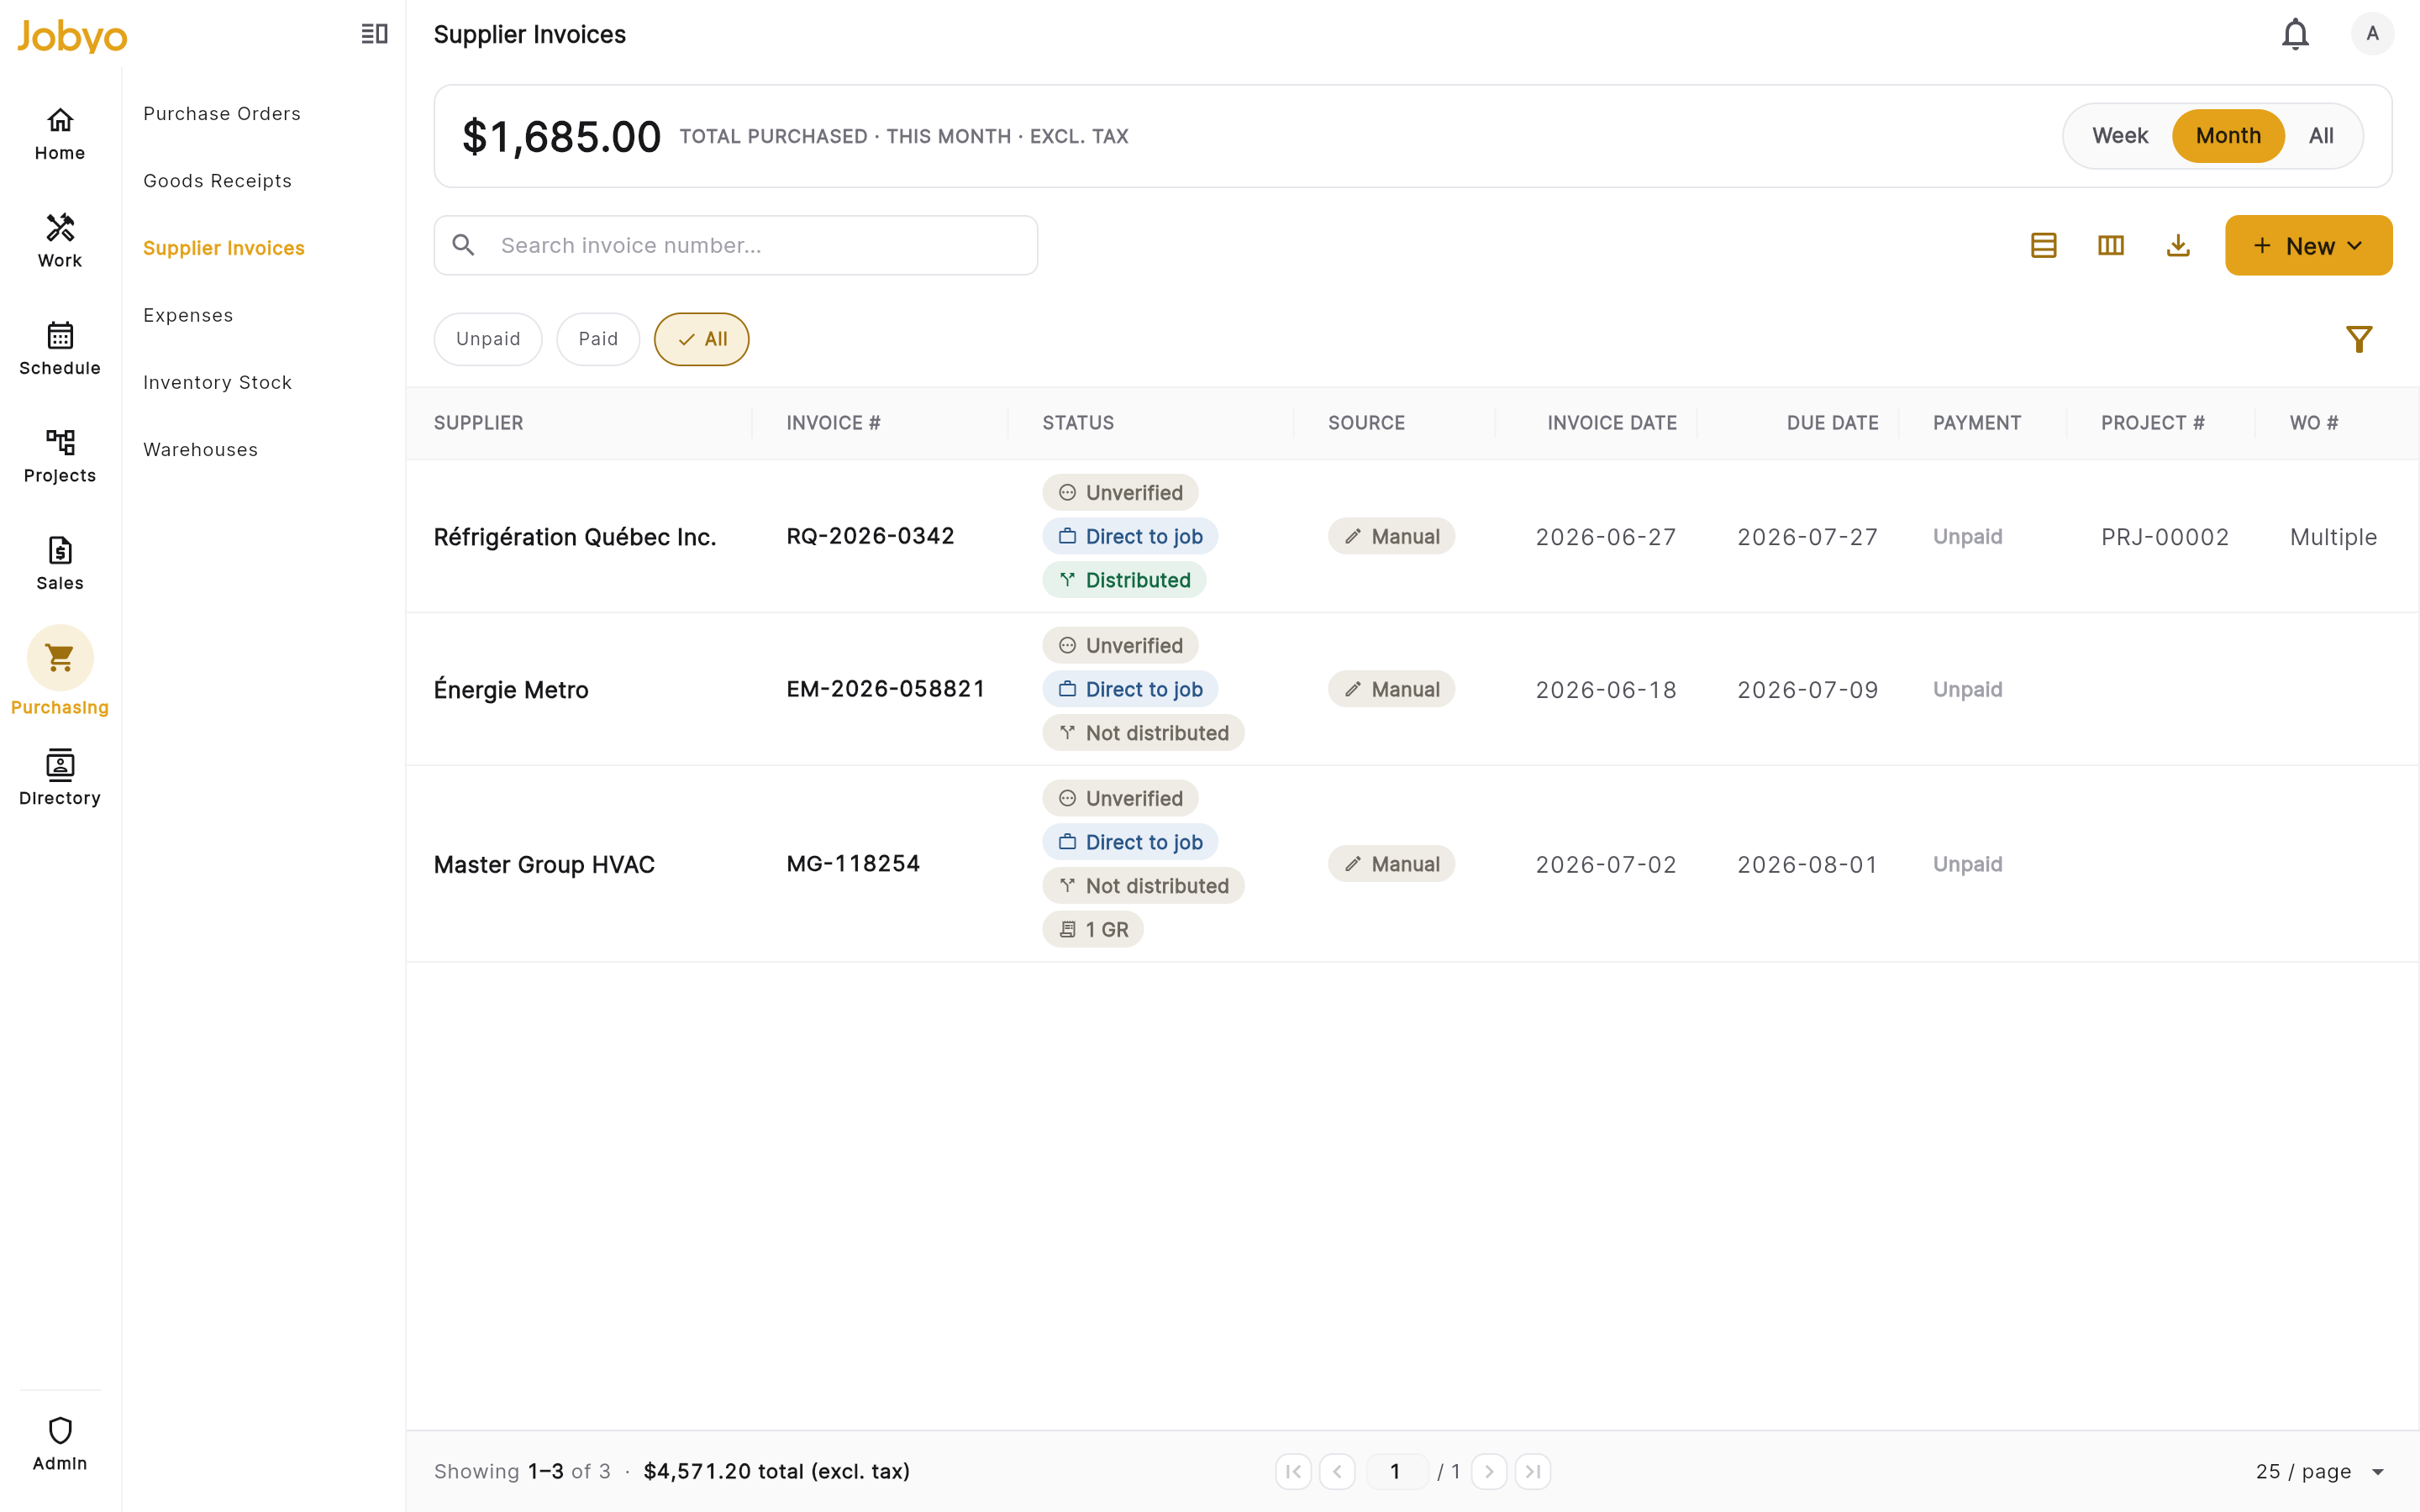2420x1512 pixels.
Task: Switch to row density view icon
Action: pos(2043,245)
